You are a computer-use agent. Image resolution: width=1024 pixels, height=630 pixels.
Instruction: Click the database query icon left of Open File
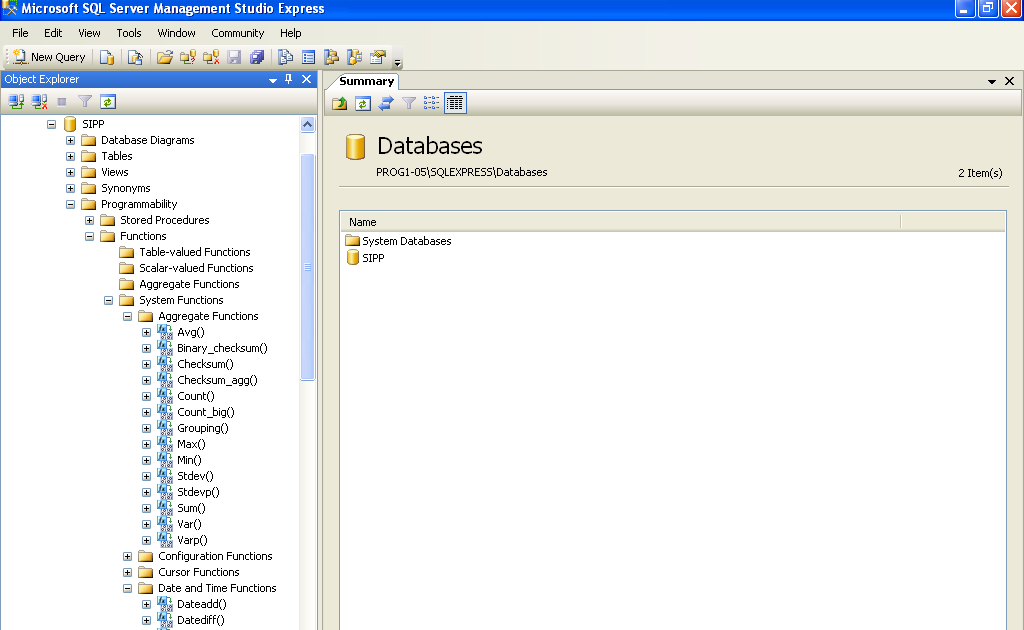(x=135, y=57)
